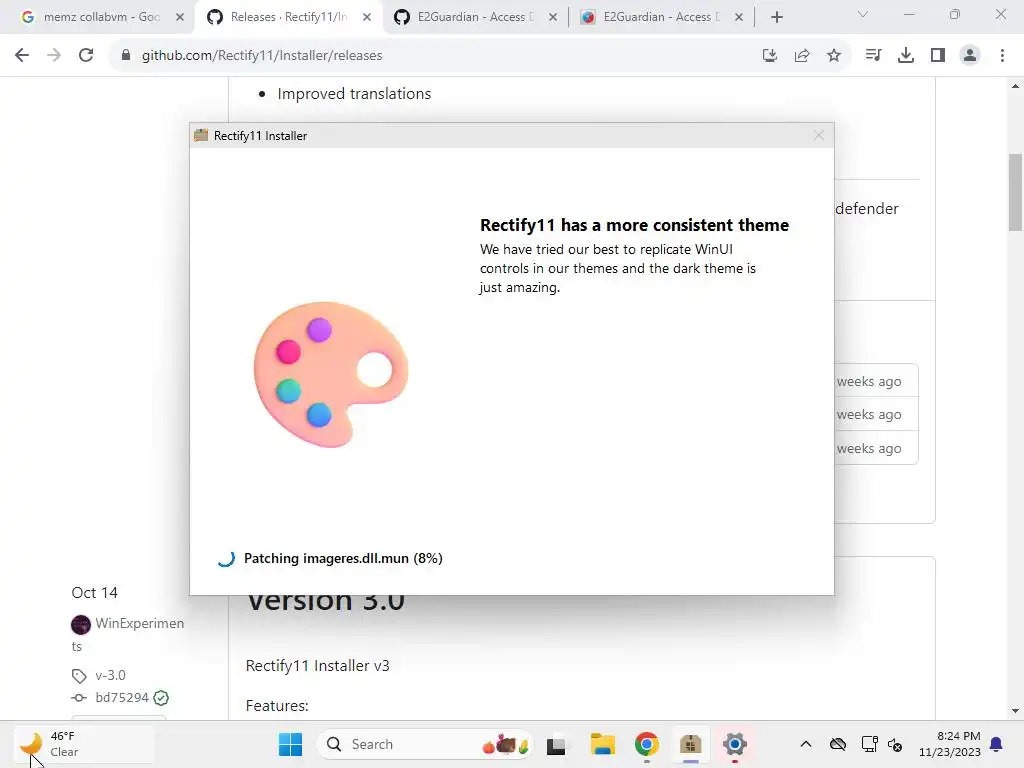This screenshot has width=1024, height=768.
Task: Click Patching imageres.dll.mun progress text
Action: pos(343,558)
